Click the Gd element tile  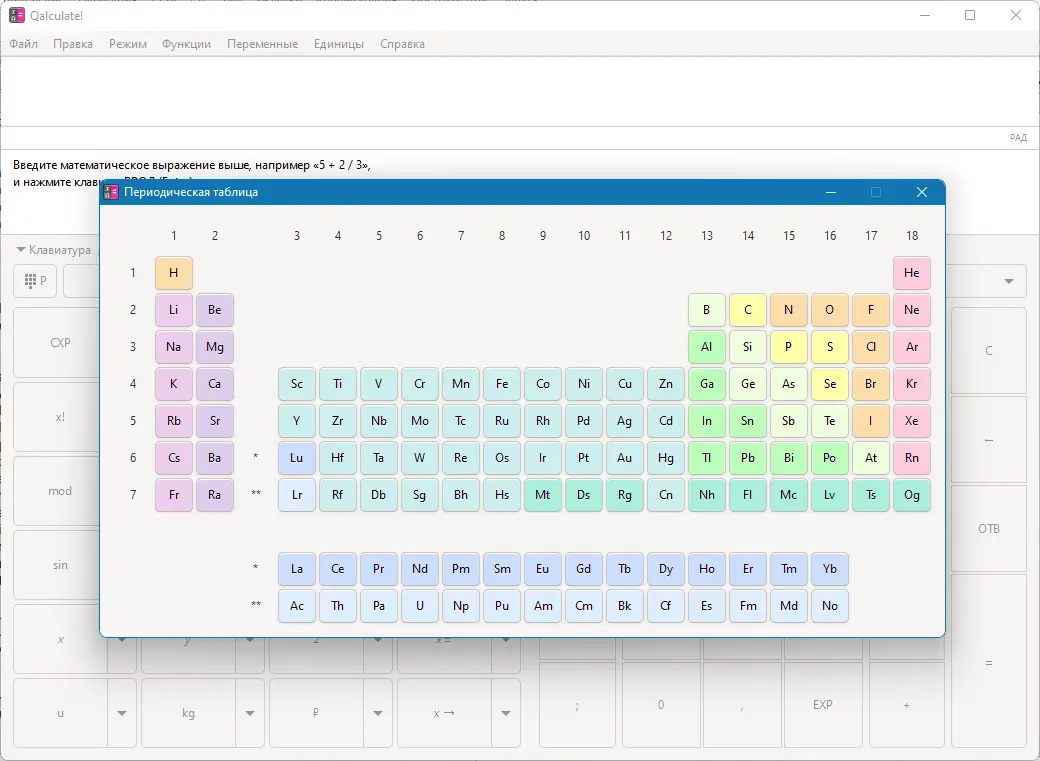coord(584,569)
